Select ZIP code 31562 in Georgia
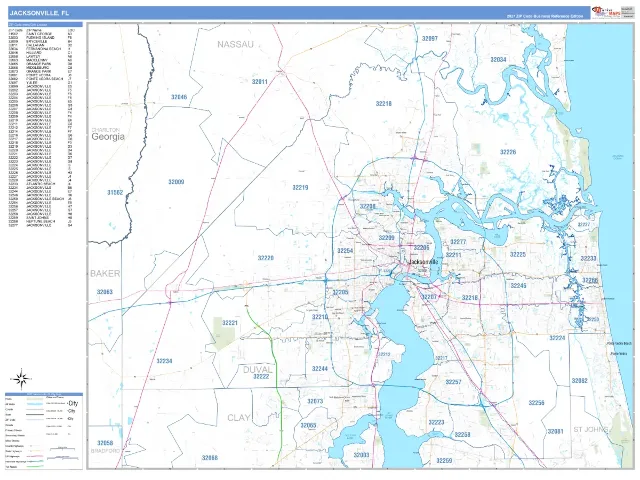The image size is (640, 480). [x=115, y=193]
